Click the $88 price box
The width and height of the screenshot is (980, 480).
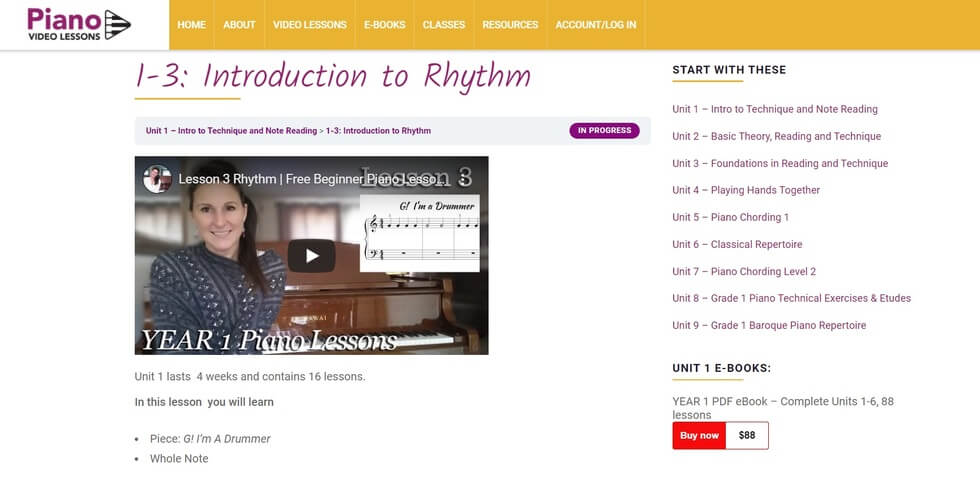(747, 436)
